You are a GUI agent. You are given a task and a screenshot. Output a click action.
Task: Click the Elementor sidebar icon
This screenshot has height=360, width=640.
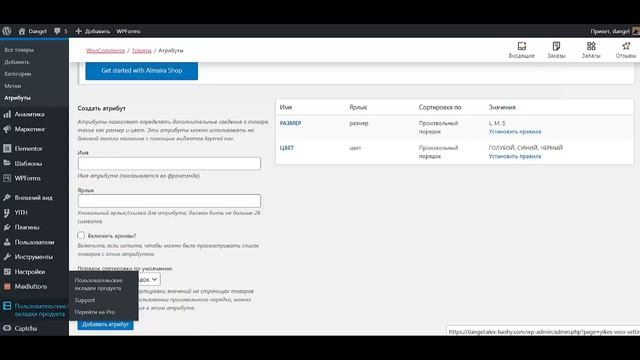[x=7, y=149]
